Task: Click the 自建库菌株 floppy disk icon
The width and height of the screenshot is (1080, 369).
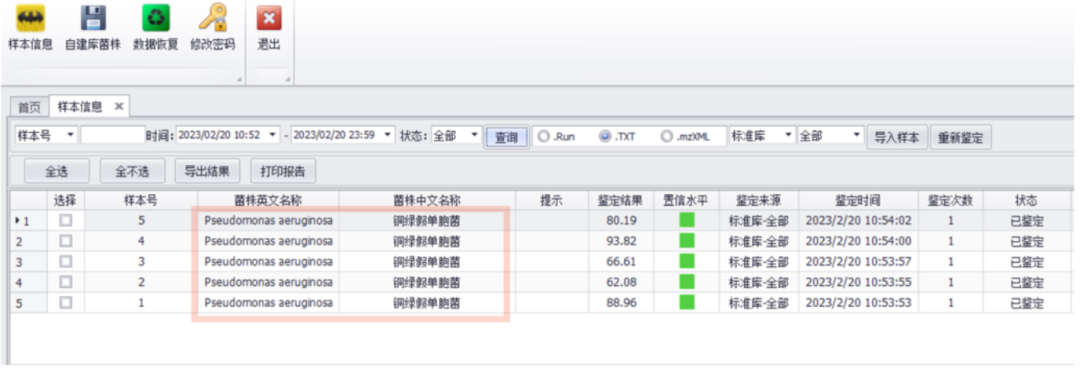Action: (x=93, y=19)
